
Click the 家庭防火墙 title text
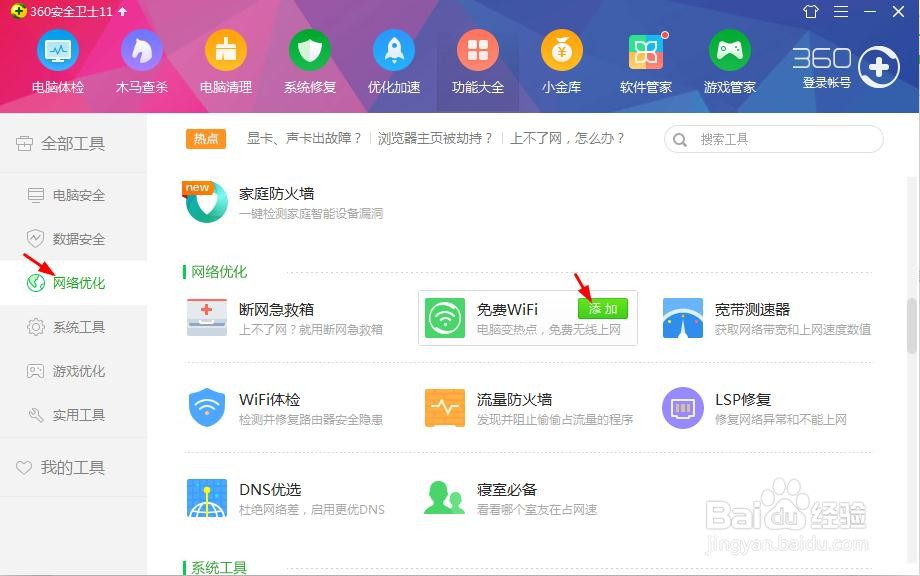point(276,194)
